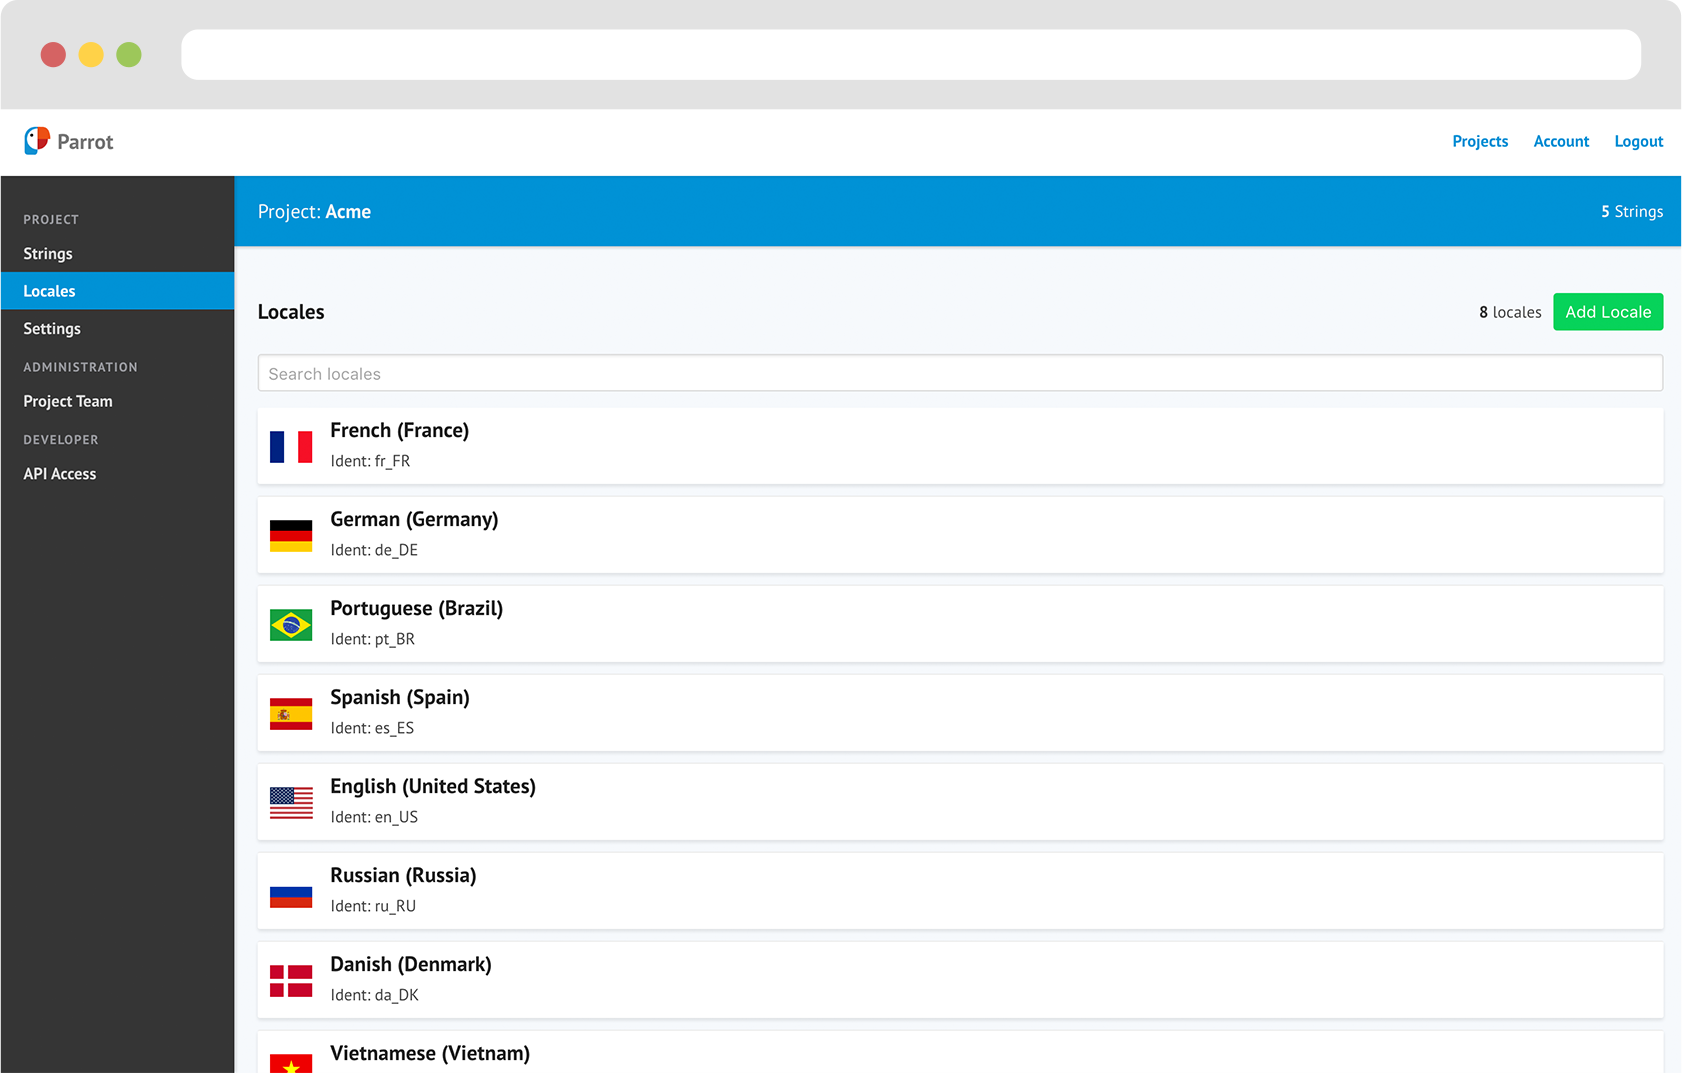This screenshot has width=1682, height=1073.
Task: Open project Settings in sidebar
Action: tap(117, 328)
